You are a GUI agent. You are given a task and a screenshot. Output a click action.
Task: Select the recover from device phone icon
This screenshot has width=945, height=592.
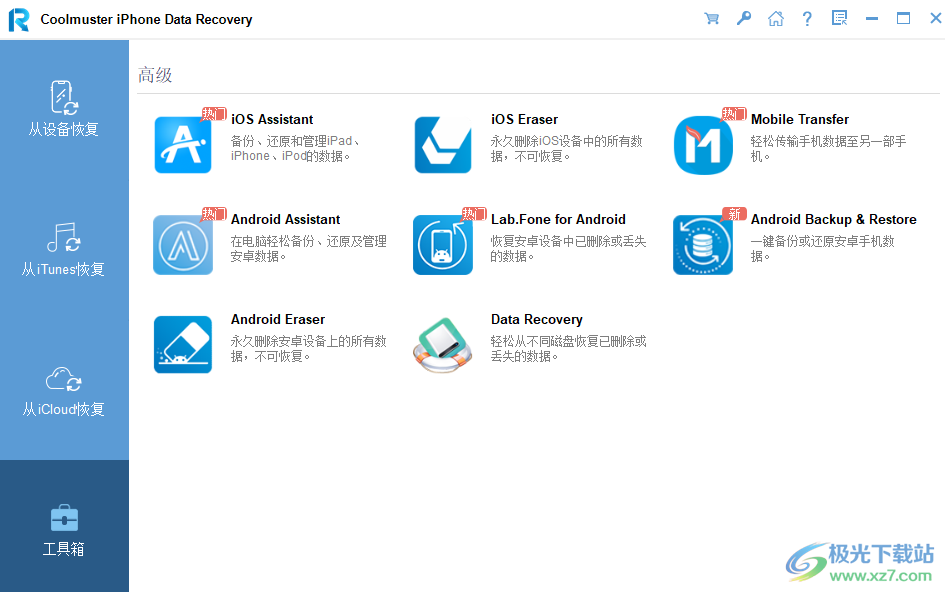(64, 97)
